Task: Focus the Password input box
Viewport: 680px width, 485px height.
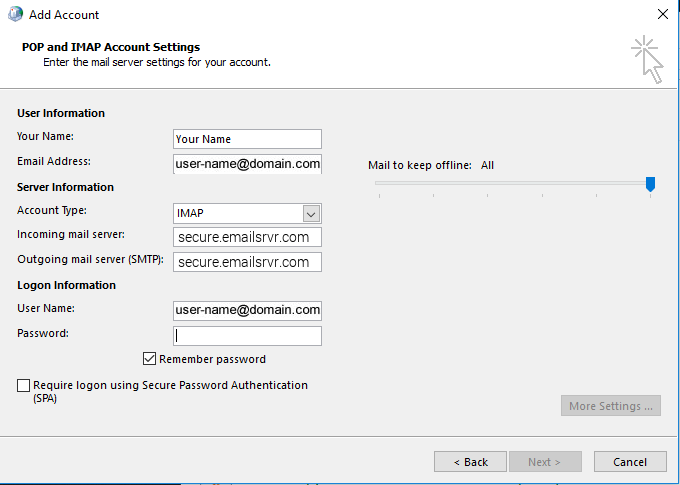Action: pyautogui.click(x=247, y=336)
